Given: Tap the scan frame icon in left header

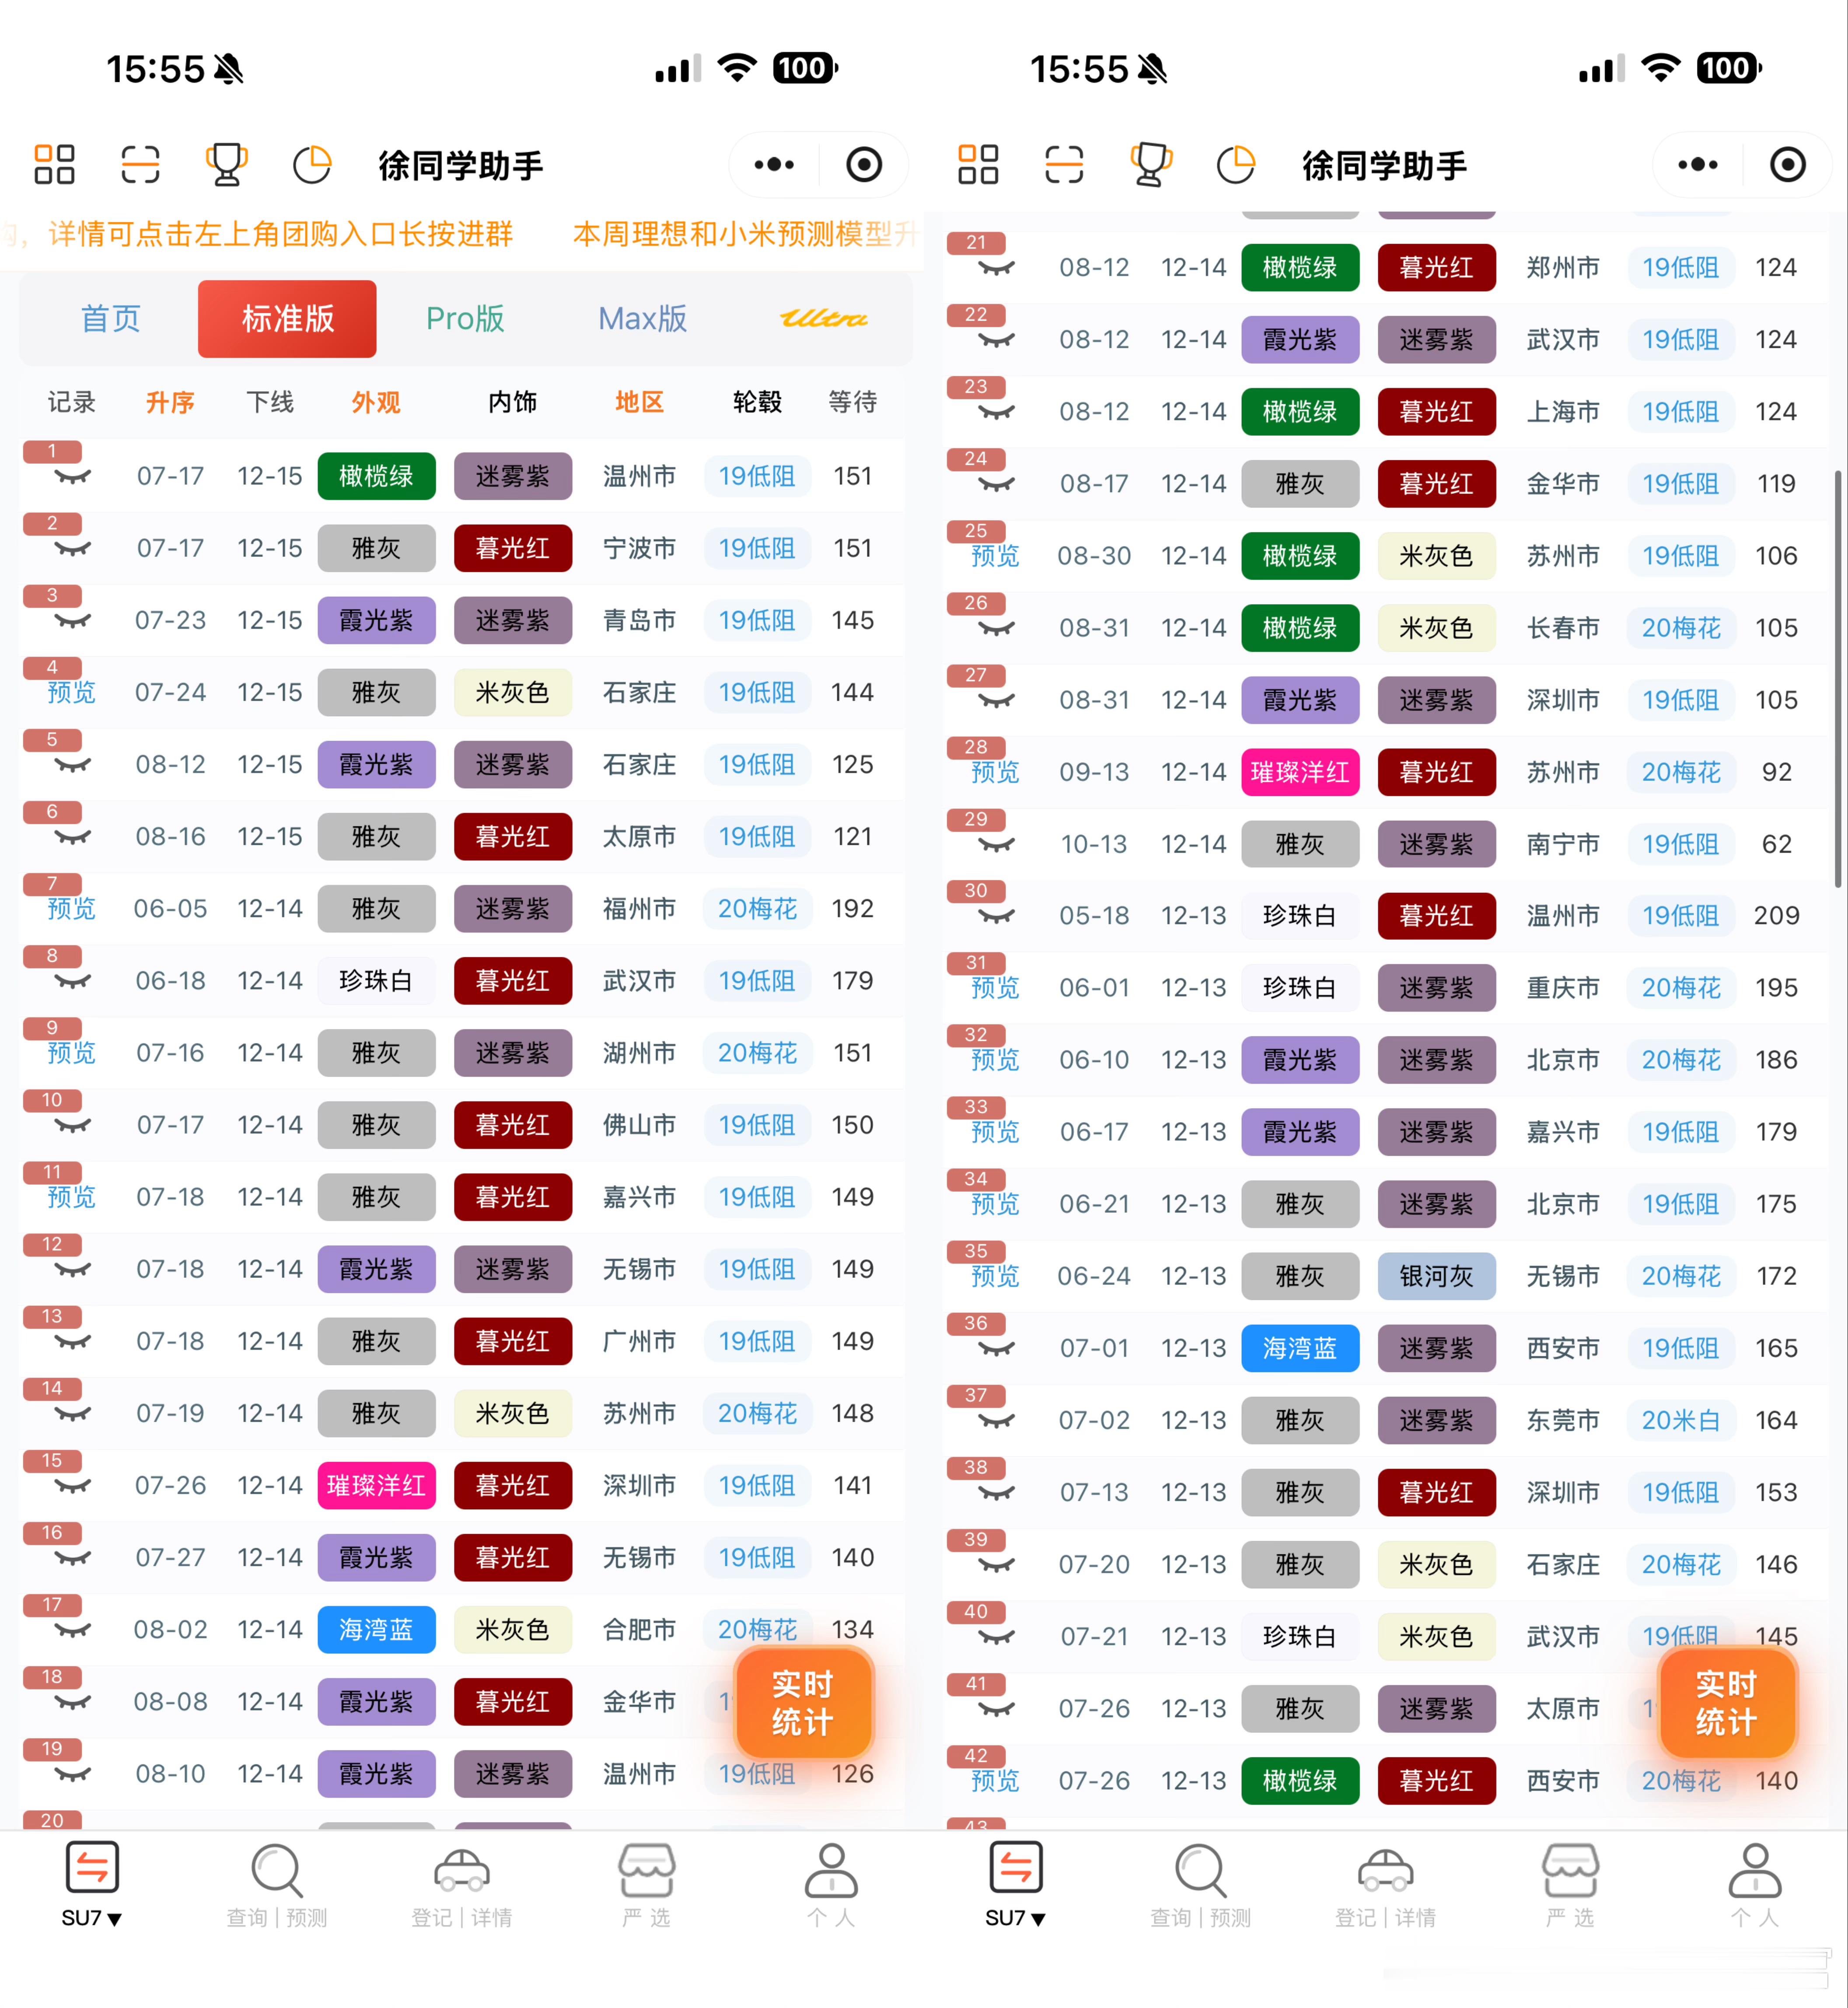Looking at the screenshot, I should pos(140,165).
